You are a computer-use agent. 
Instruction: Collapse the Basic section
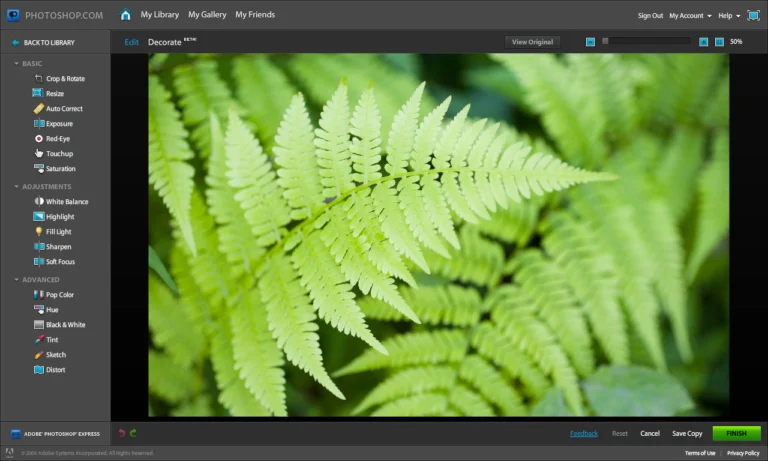(x=16, y=64)
